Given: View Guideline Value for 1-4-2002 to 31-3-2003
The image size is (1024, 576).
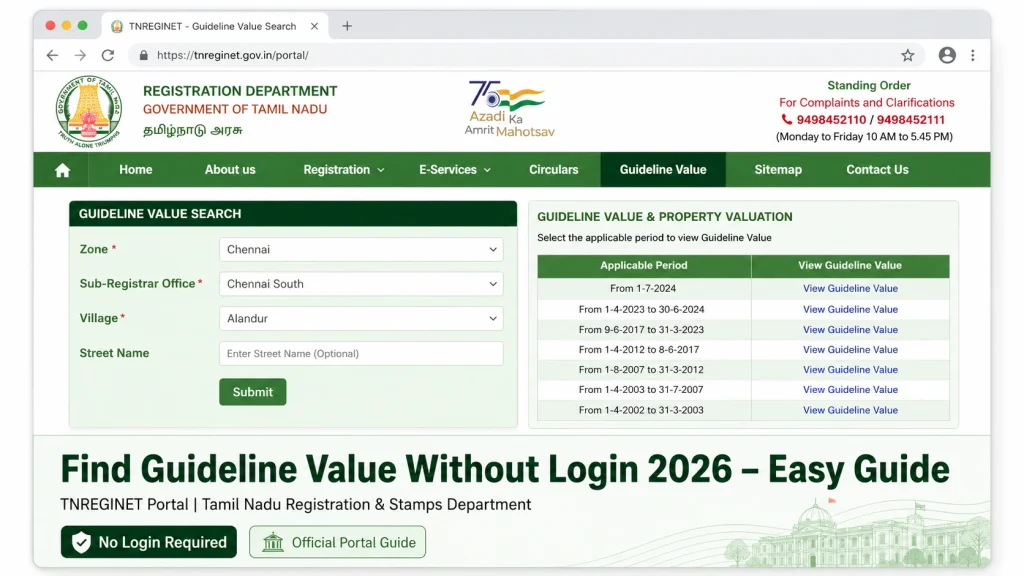Looking at the screenshot, I should [850, 410].
